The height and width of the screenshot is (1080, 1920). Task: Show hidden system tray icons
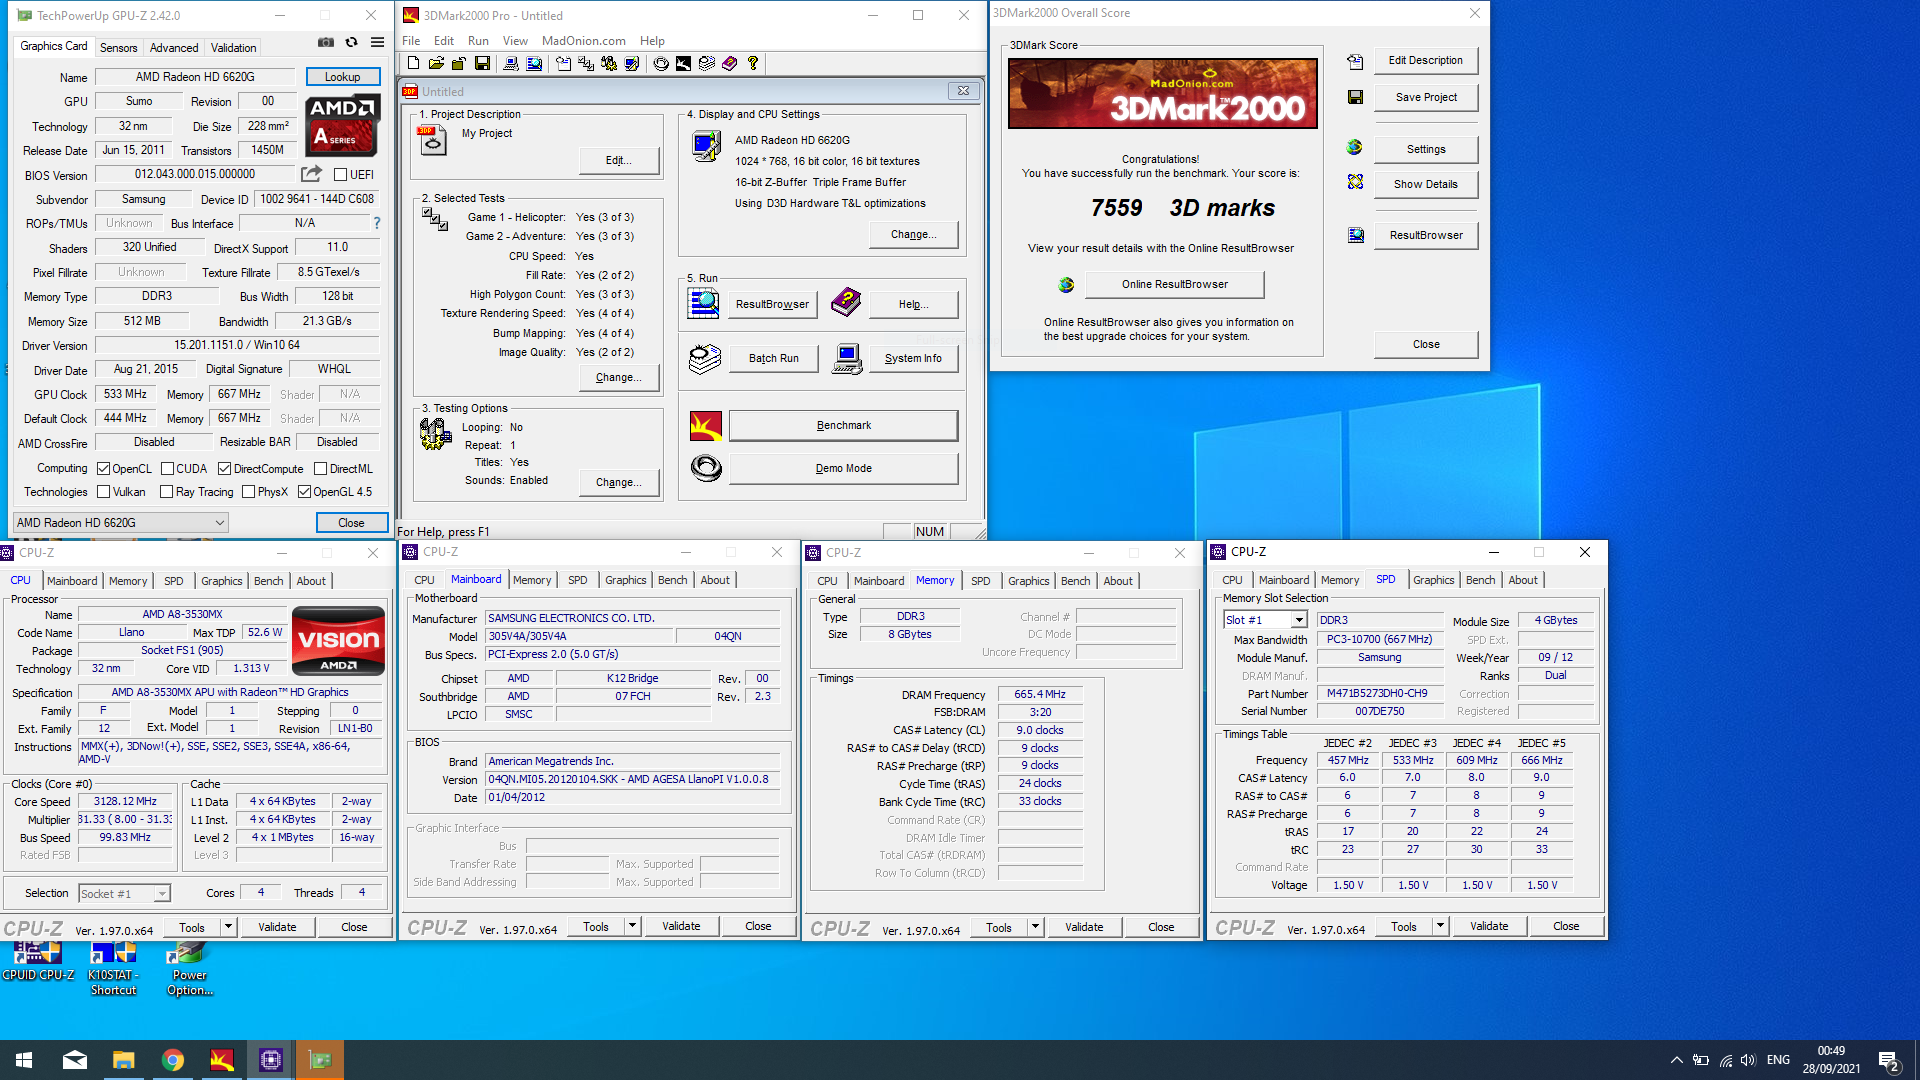pos(1676,1060)
